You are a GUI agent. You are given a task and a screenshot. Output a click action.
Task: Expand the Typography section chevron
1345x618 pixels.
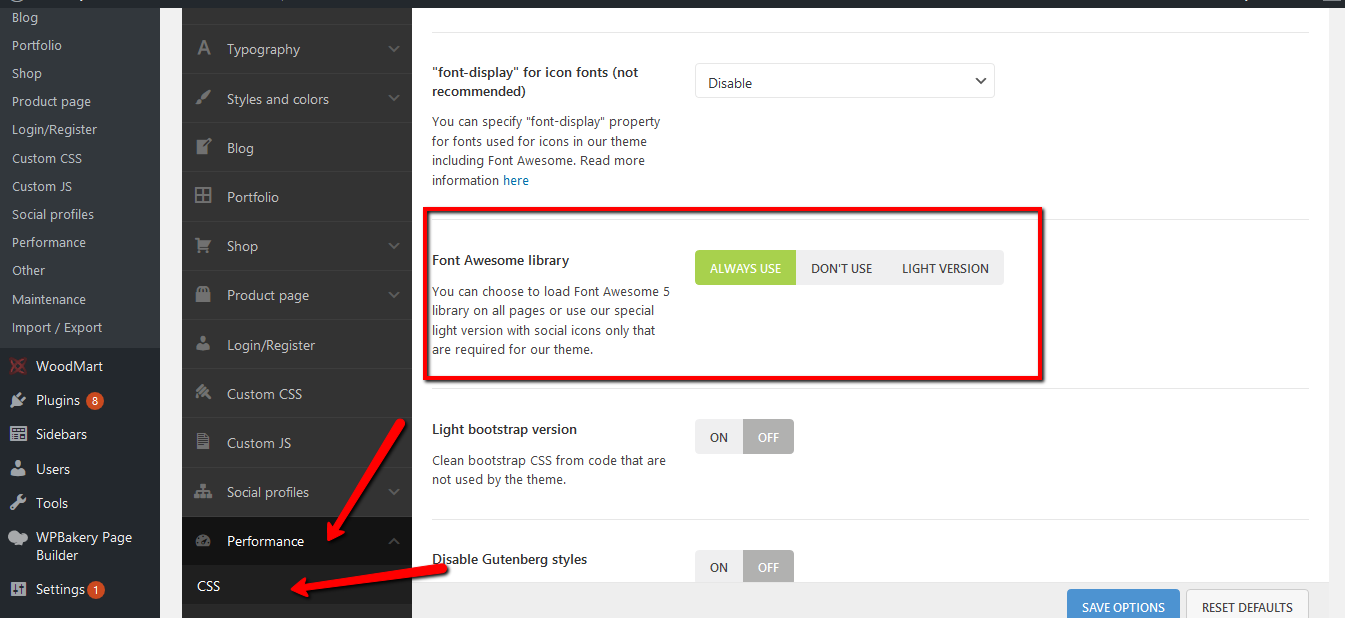[394, 49]
